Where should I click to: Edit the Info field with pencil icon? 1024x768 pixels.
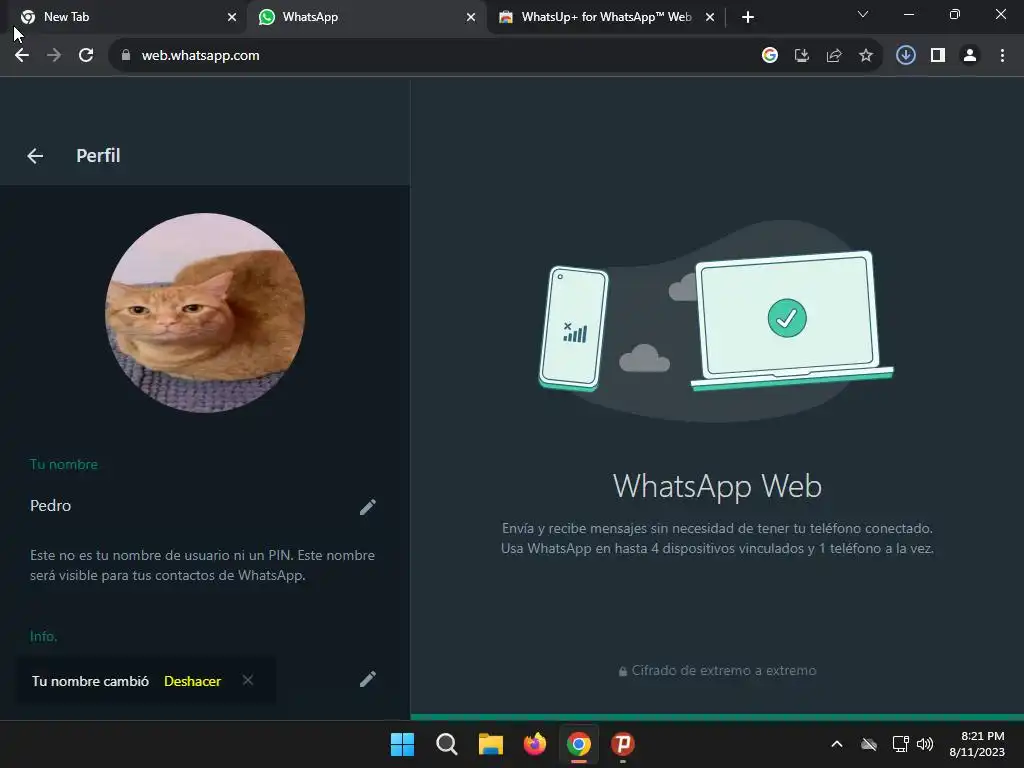click(368, 679)
